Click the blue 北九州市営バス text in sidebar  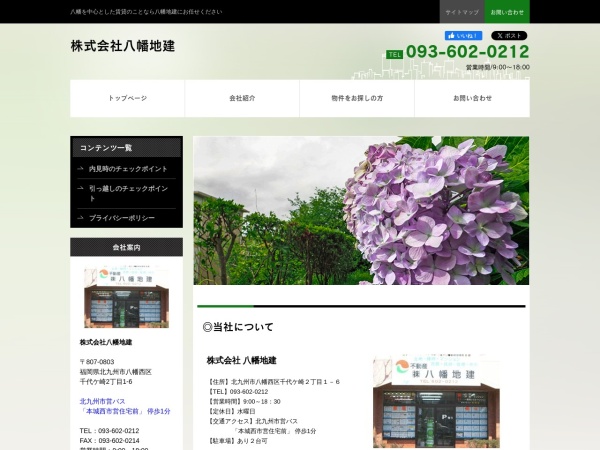pyautogui.click(x=102, y=401)
